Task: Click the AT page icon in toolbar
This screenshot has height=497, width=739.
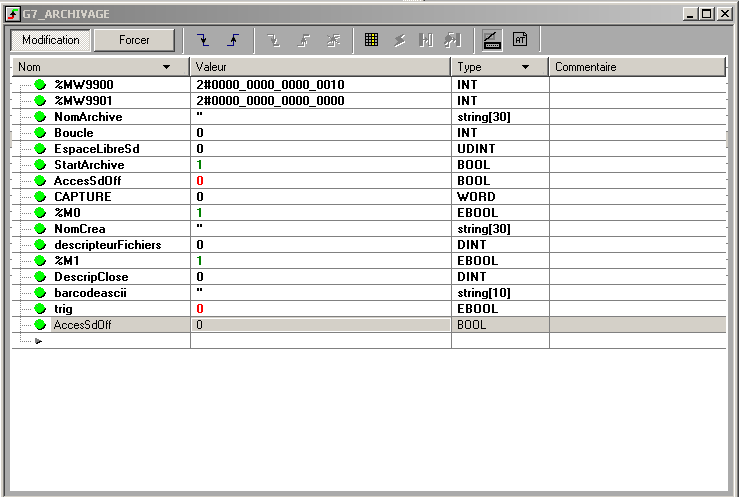Action: [520, 40]
